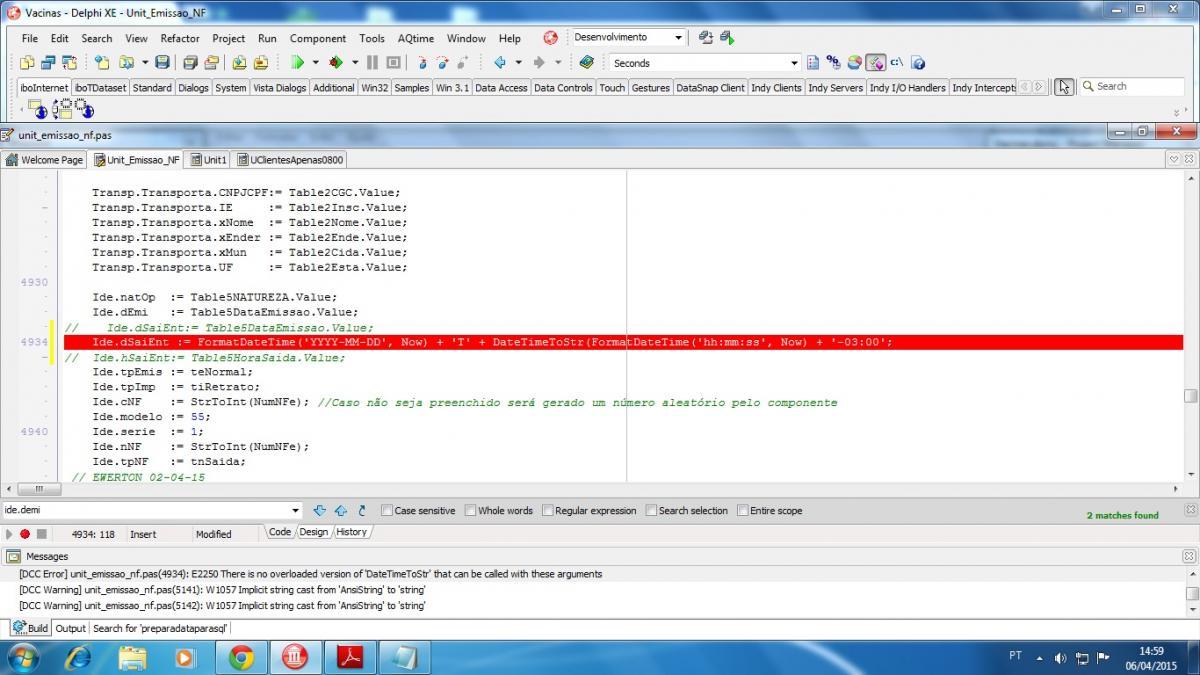
Task: Open the ide.demi search history dropdown
Action: tap(295, 510)
